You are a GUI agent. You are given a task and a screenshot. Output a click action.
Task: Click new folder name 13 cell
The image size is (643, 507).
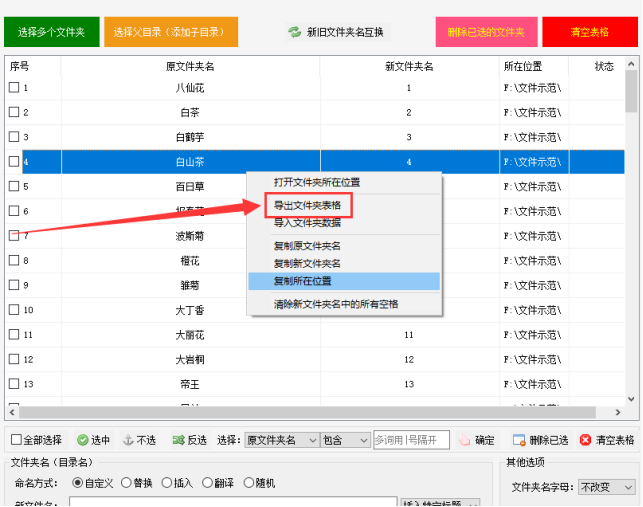point(409,384)
